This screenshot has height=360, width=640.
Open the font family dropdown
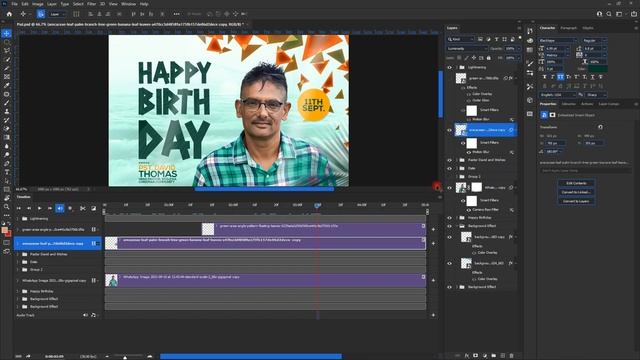click(x=558, y=40)
